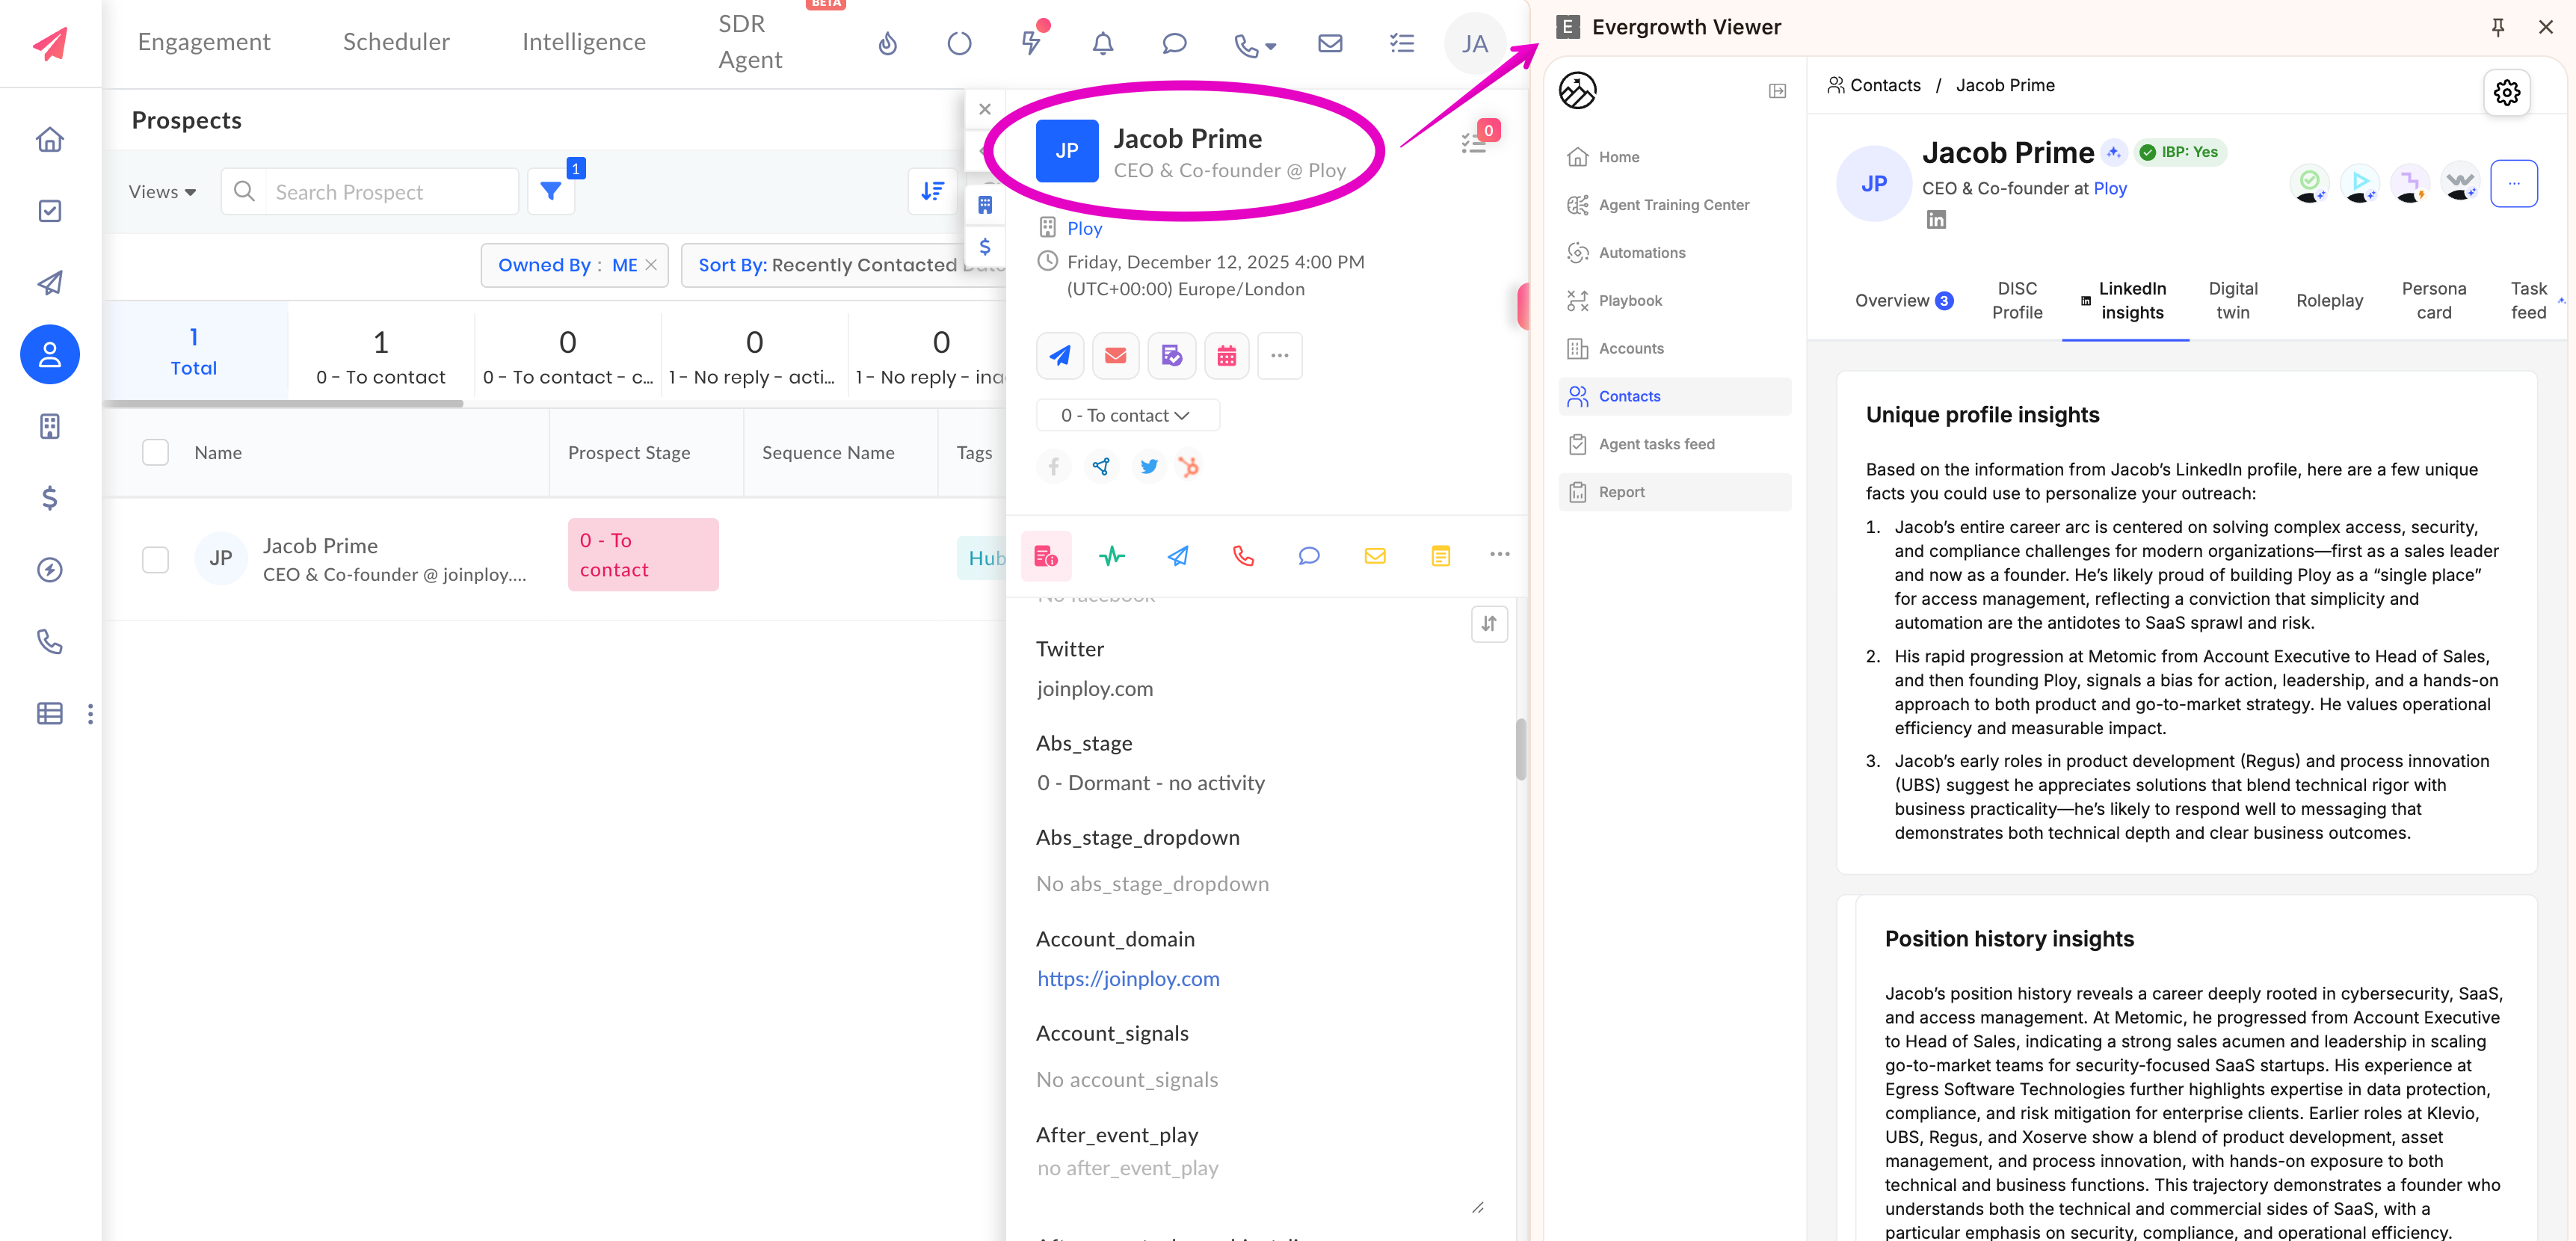
Task: Click the red call icon in the prospect action bar
Action: click(1243, 556)
